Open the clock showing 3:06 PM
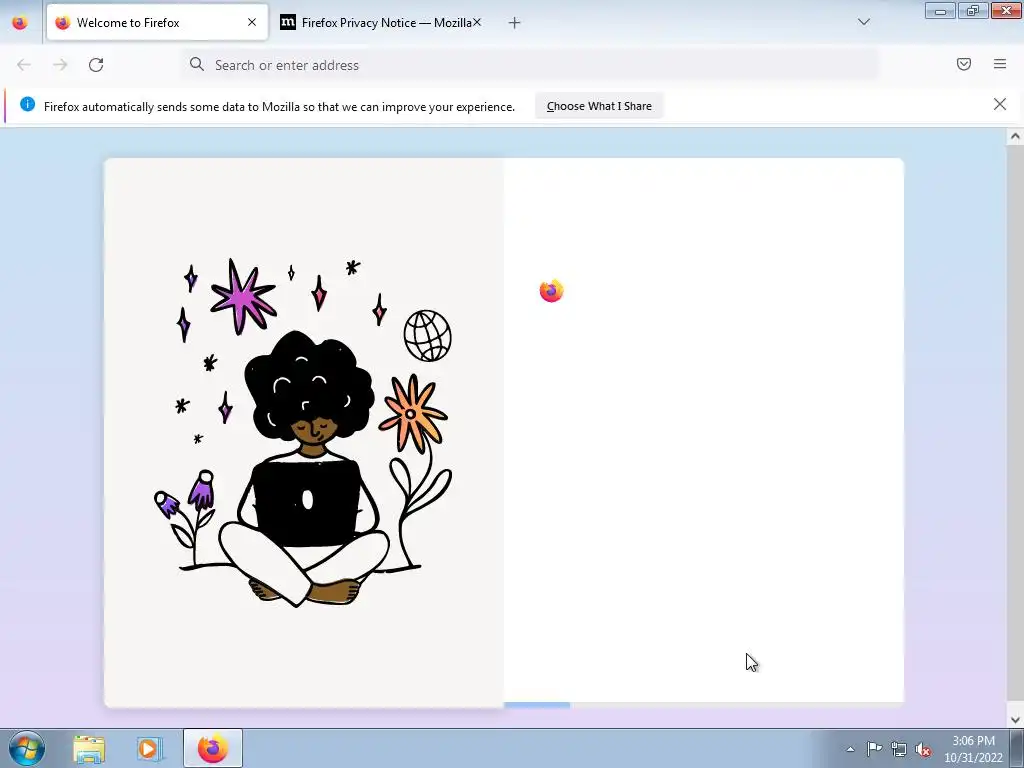1024x768 pixels. (x=973, y=748)
